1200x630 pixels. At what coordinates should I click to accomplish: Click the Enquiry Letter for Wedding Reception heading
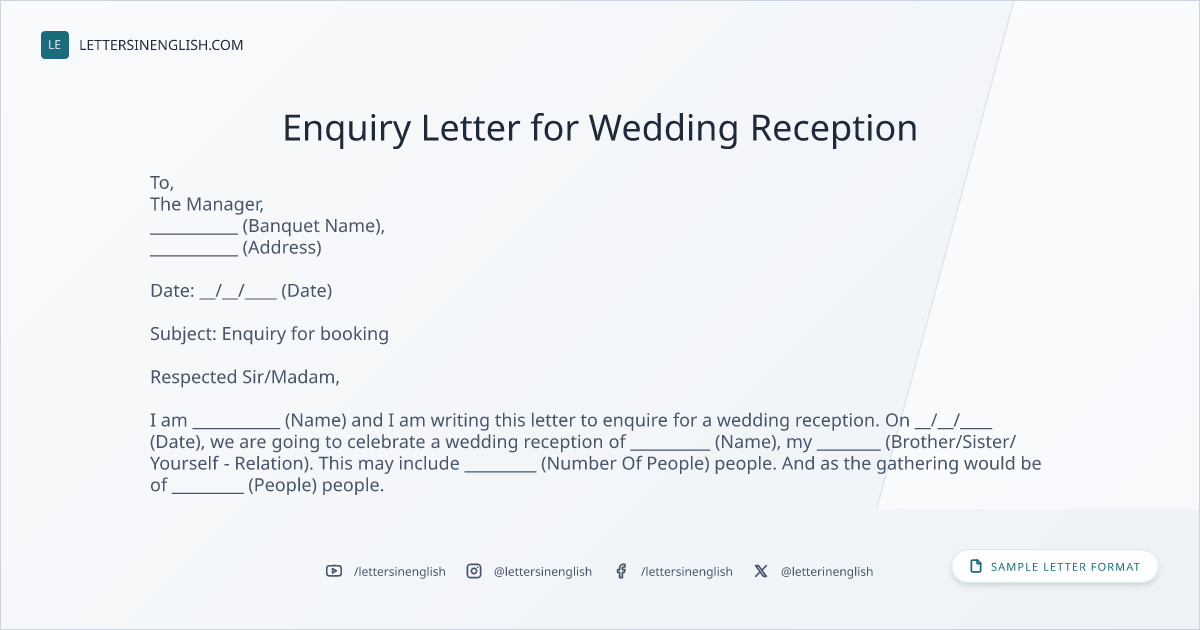pyautogui.click(x=600, y=128)
